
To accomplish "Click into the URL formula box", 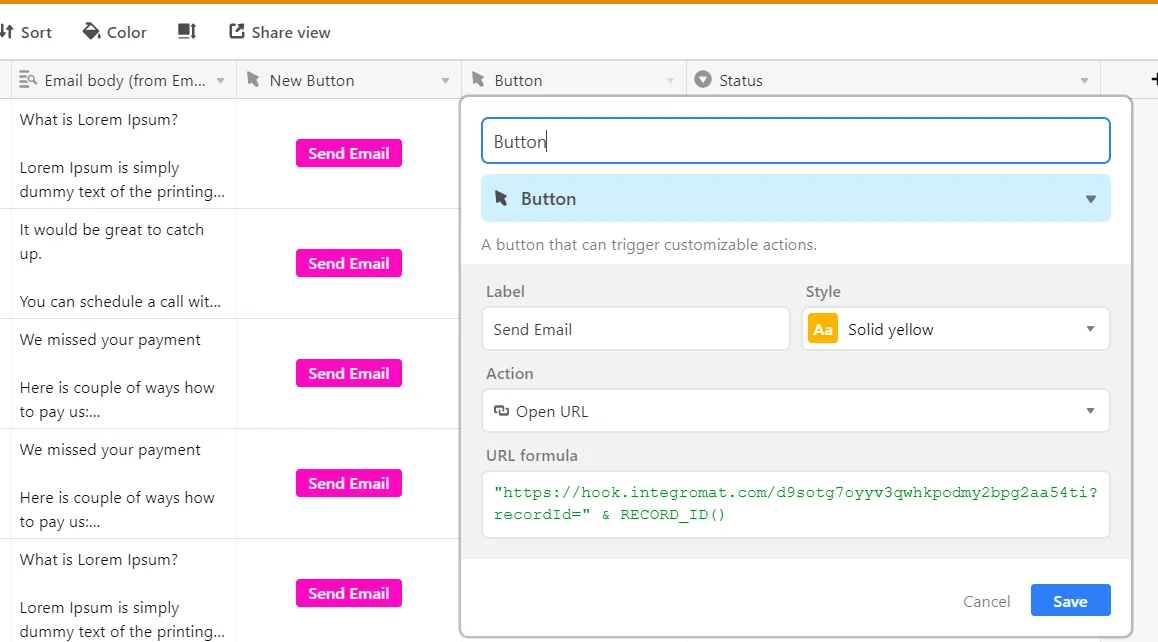I will [795, 505].
